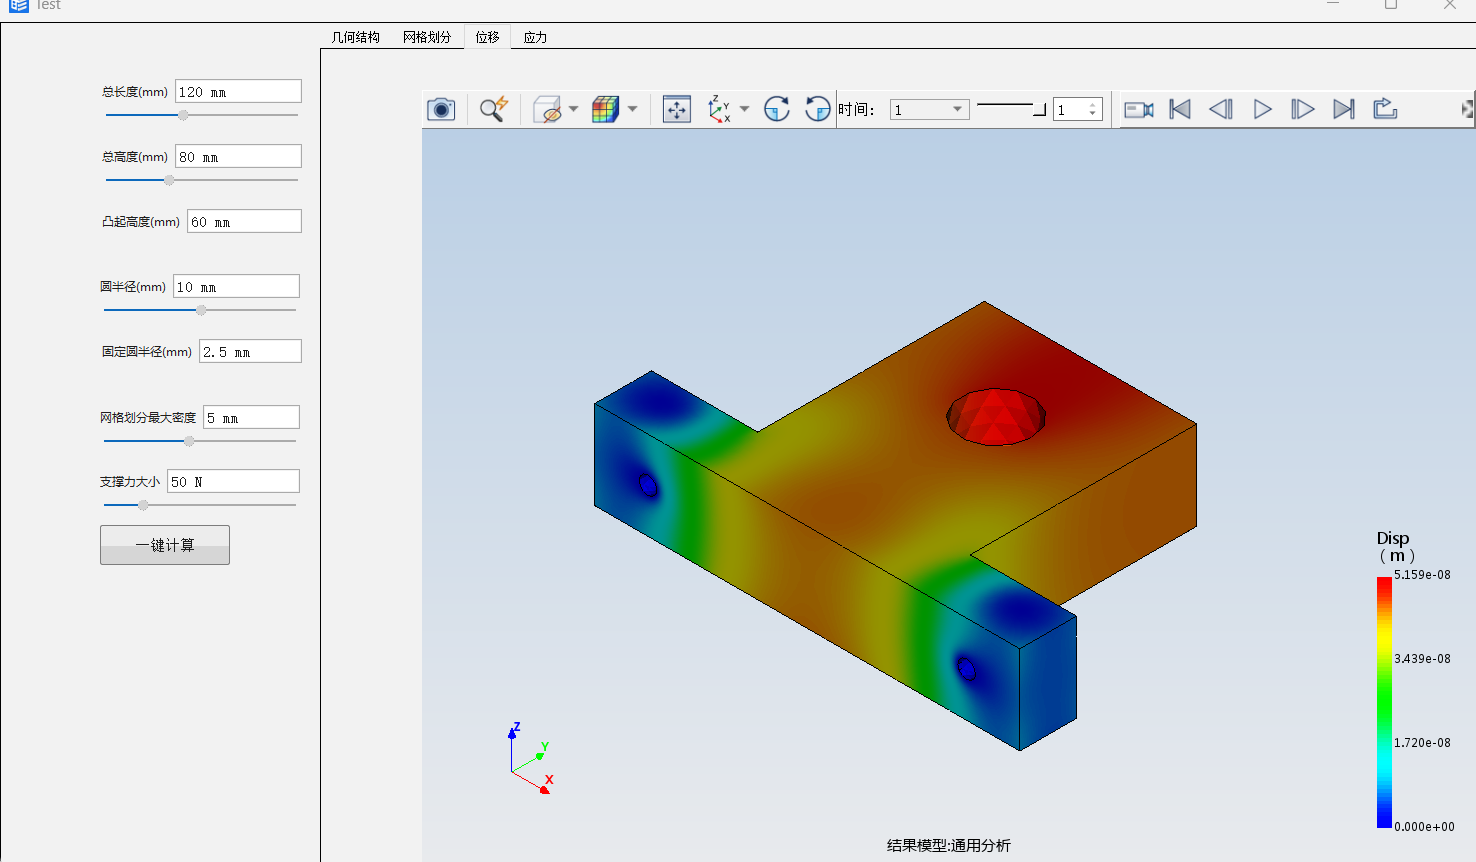The width and height of the screenshot is (1476, 862).
Task: Click the 一键计算 button
Action: click(x=165, y=545)
